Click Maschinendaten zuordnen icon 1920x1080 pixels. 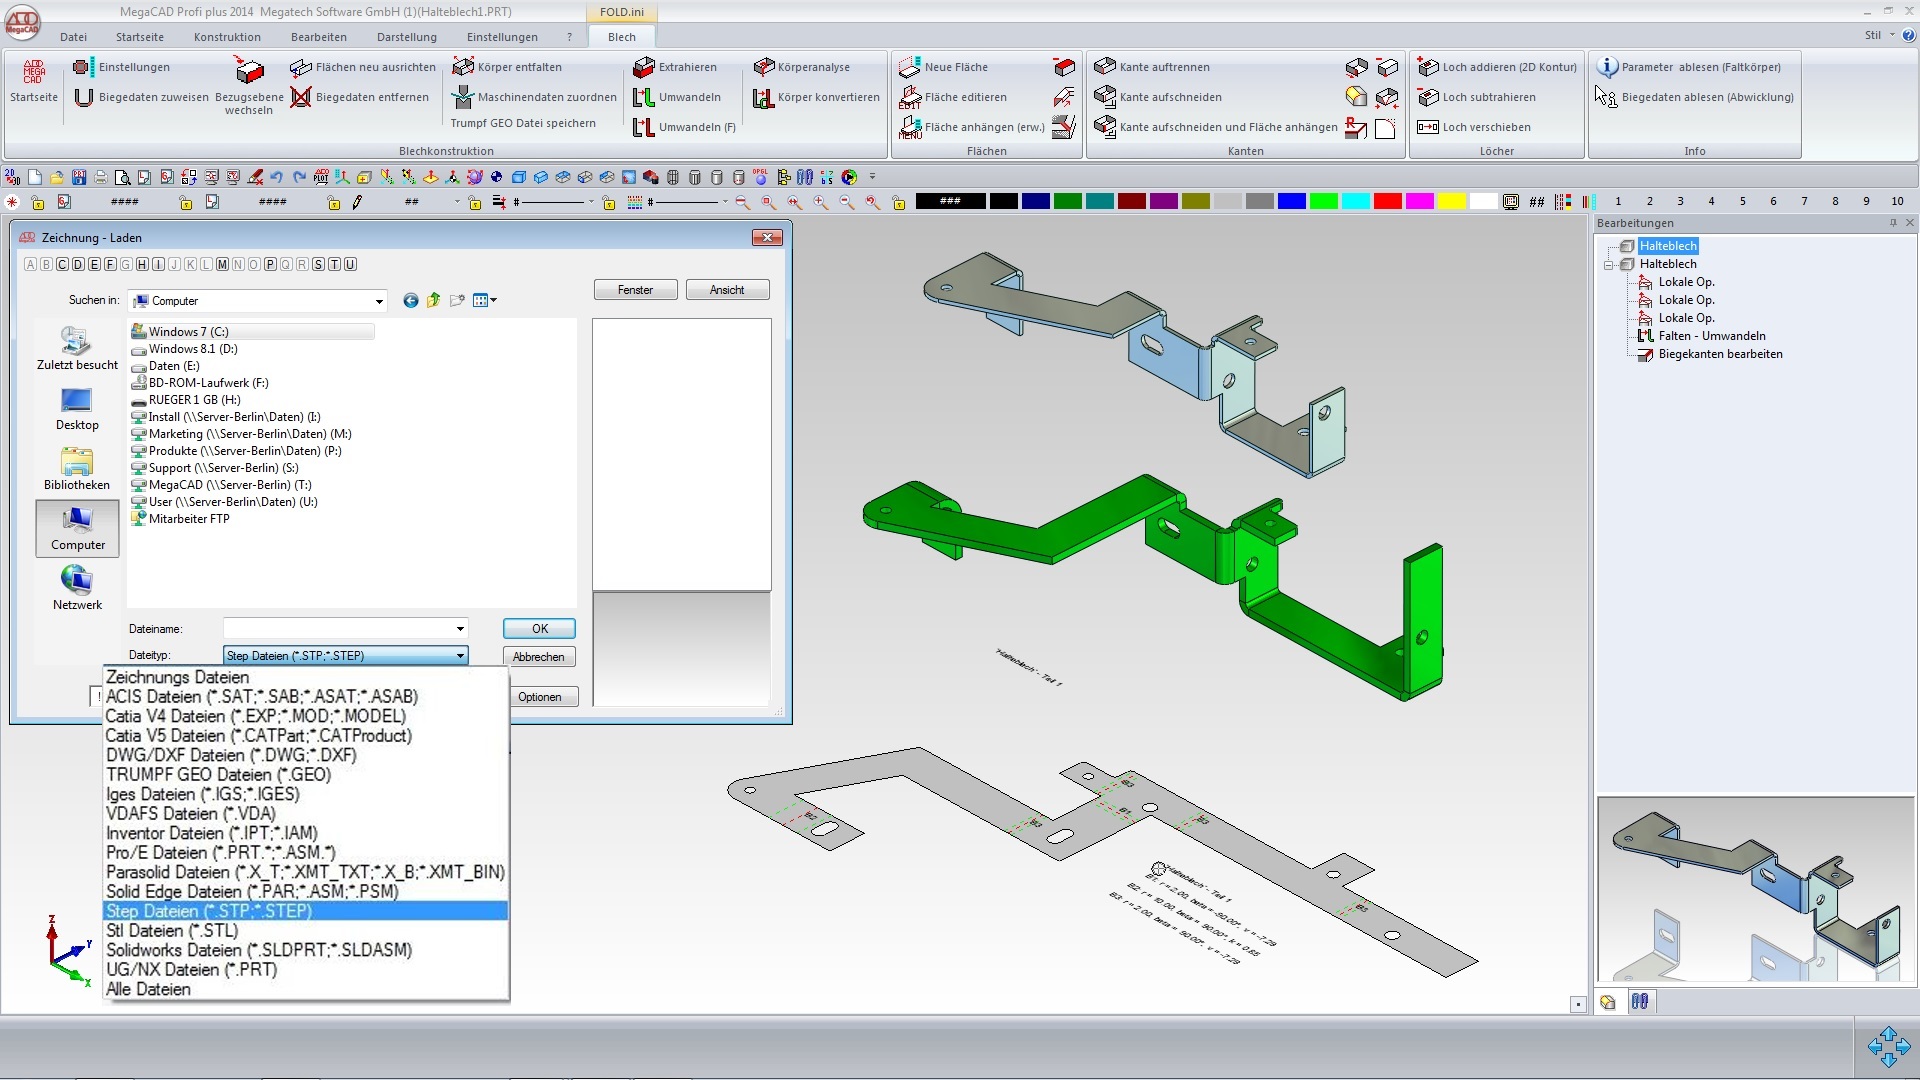(x=463, y=97)
